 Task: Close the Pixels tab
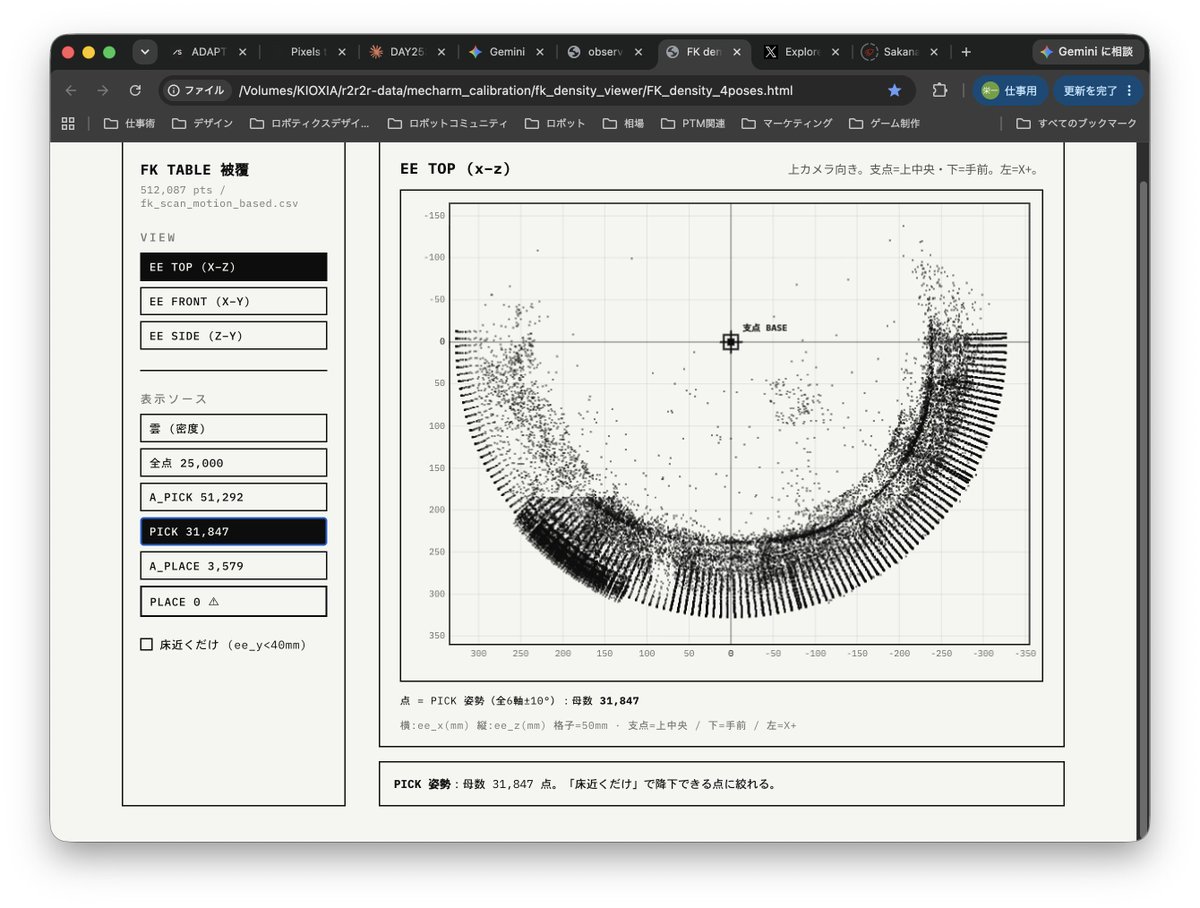tap(342, 52)
